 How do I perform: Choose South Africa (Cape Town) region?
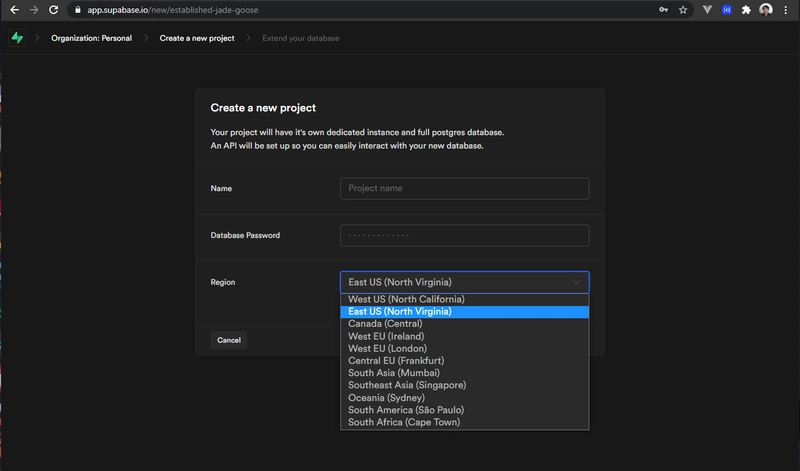click(x=464, y=422)
